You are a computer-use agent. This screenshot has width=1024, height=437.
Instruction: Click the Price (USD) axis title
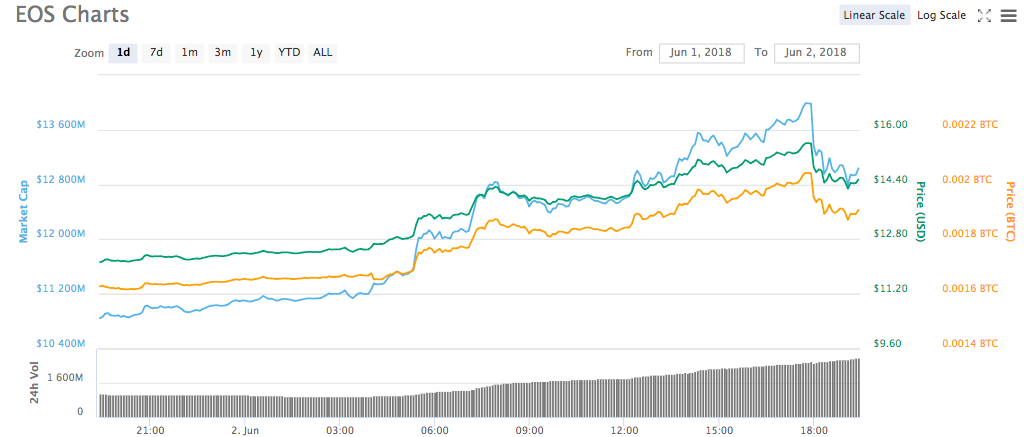pyautogui.click(x=920, y=212)
